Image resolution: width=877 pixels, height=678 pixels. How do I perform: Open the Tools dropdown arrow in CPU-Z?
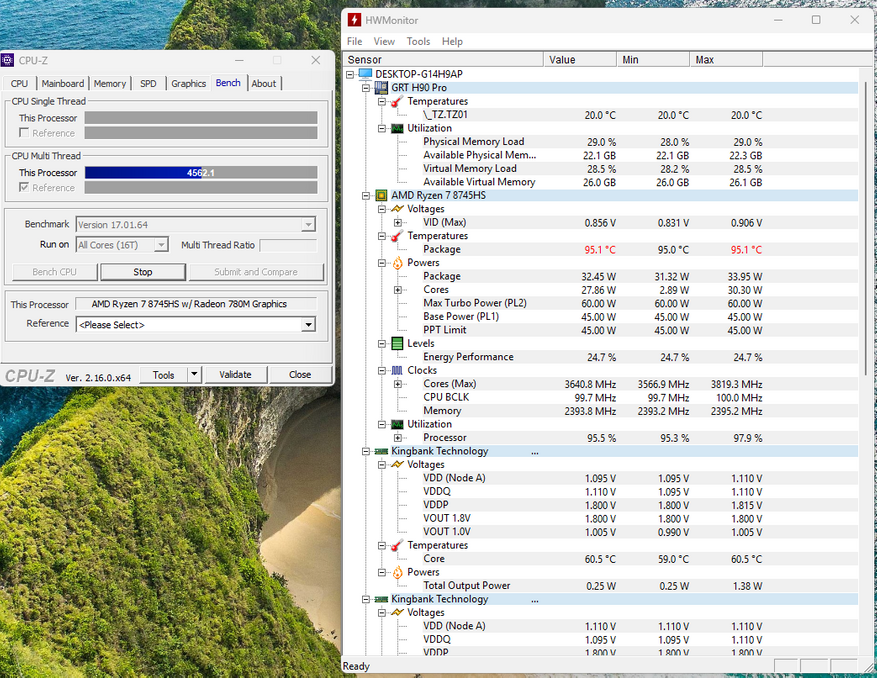pos(194,375)
